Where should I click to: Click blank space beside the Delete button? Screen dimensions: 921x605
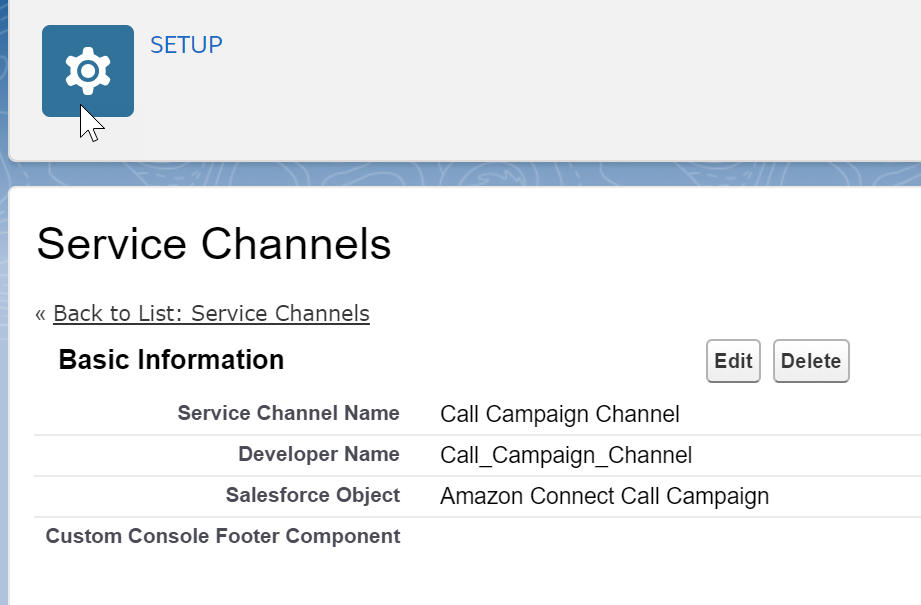coord(884,361)
